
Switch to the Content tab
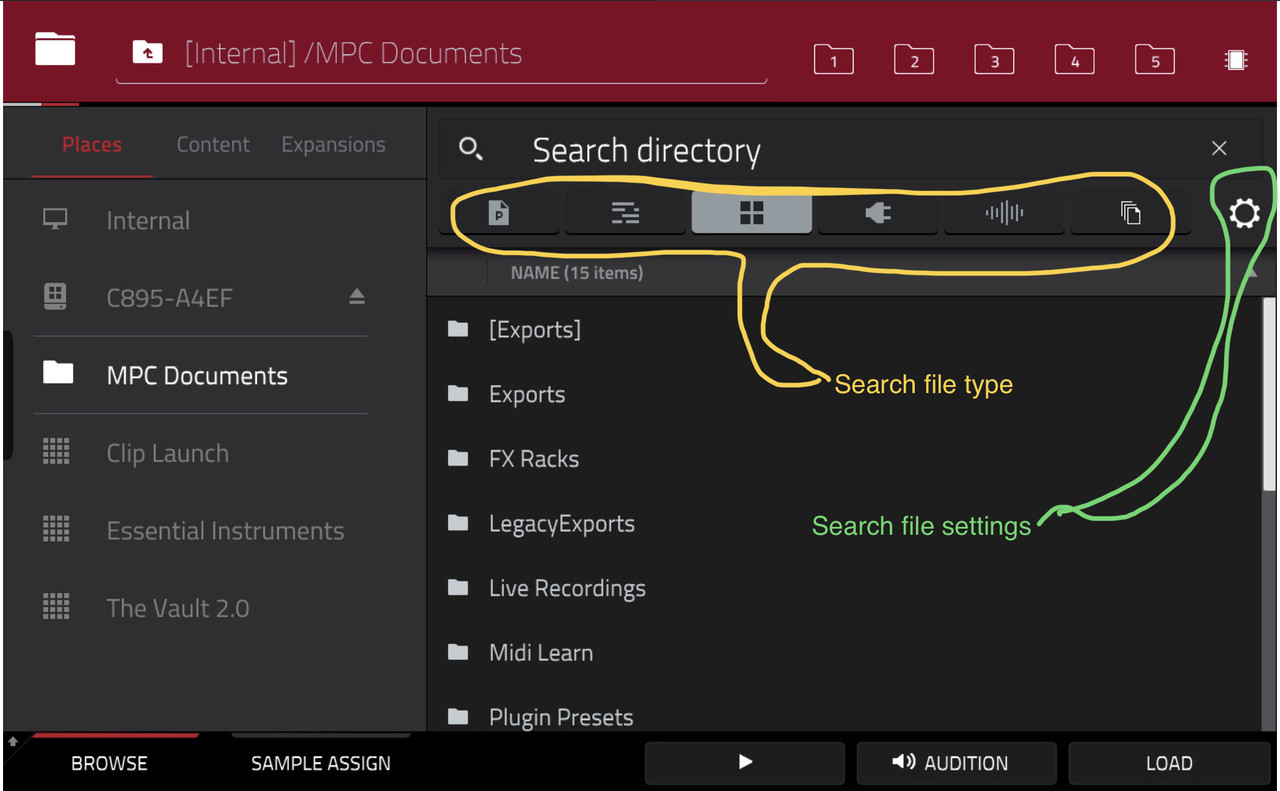coord(213,145)
